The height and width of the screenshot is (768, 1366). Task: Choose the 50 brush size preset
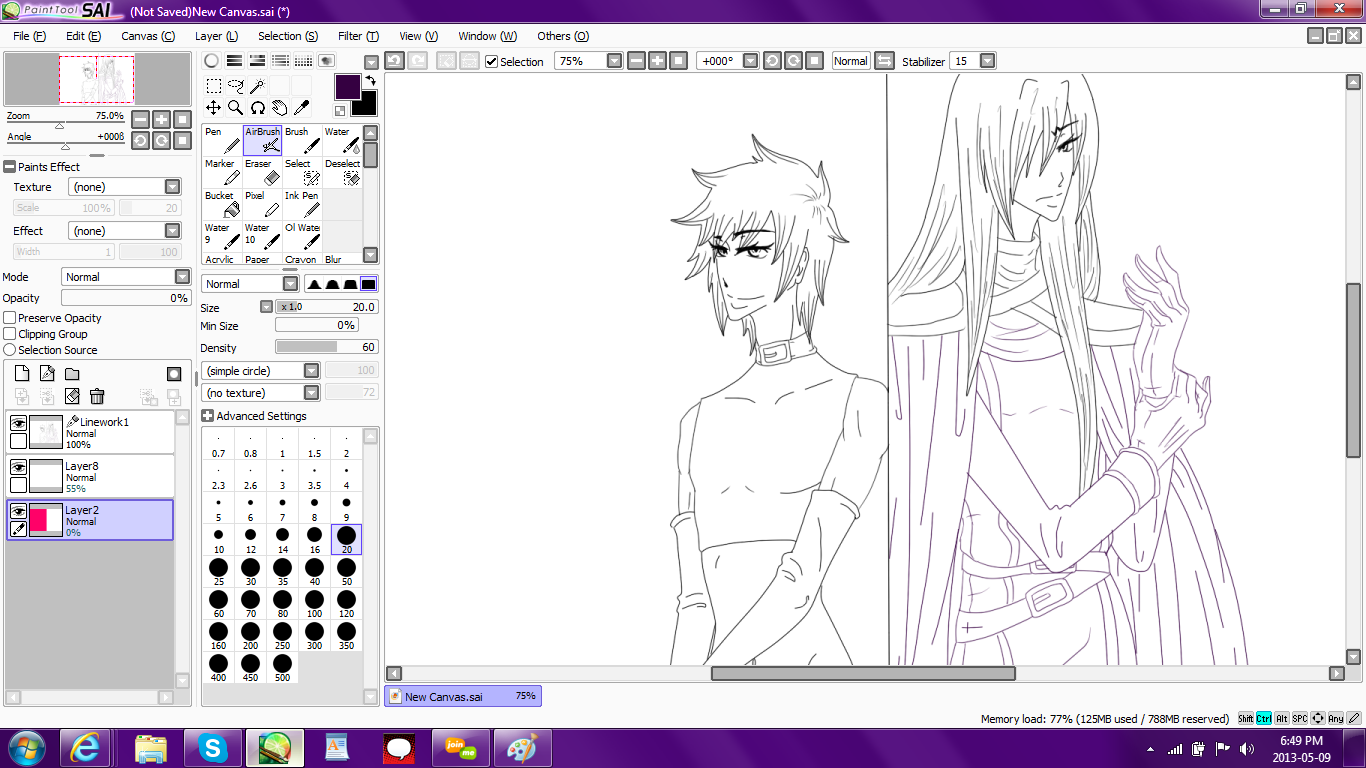(x=346, y=572)
